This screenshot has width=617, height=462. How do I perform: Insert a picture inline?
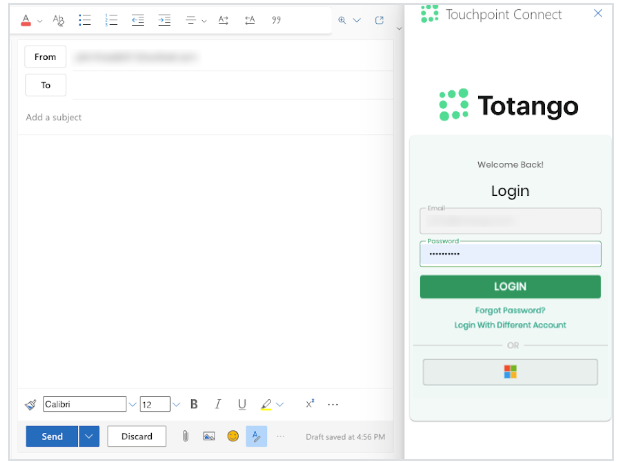click(209, 436)
